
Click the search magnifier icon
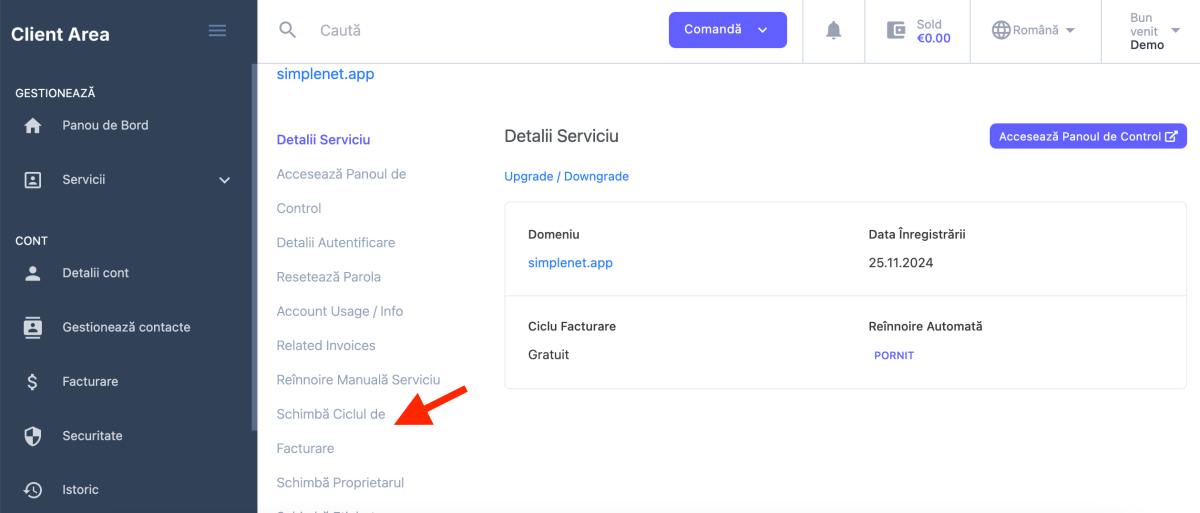pos(288,30)
